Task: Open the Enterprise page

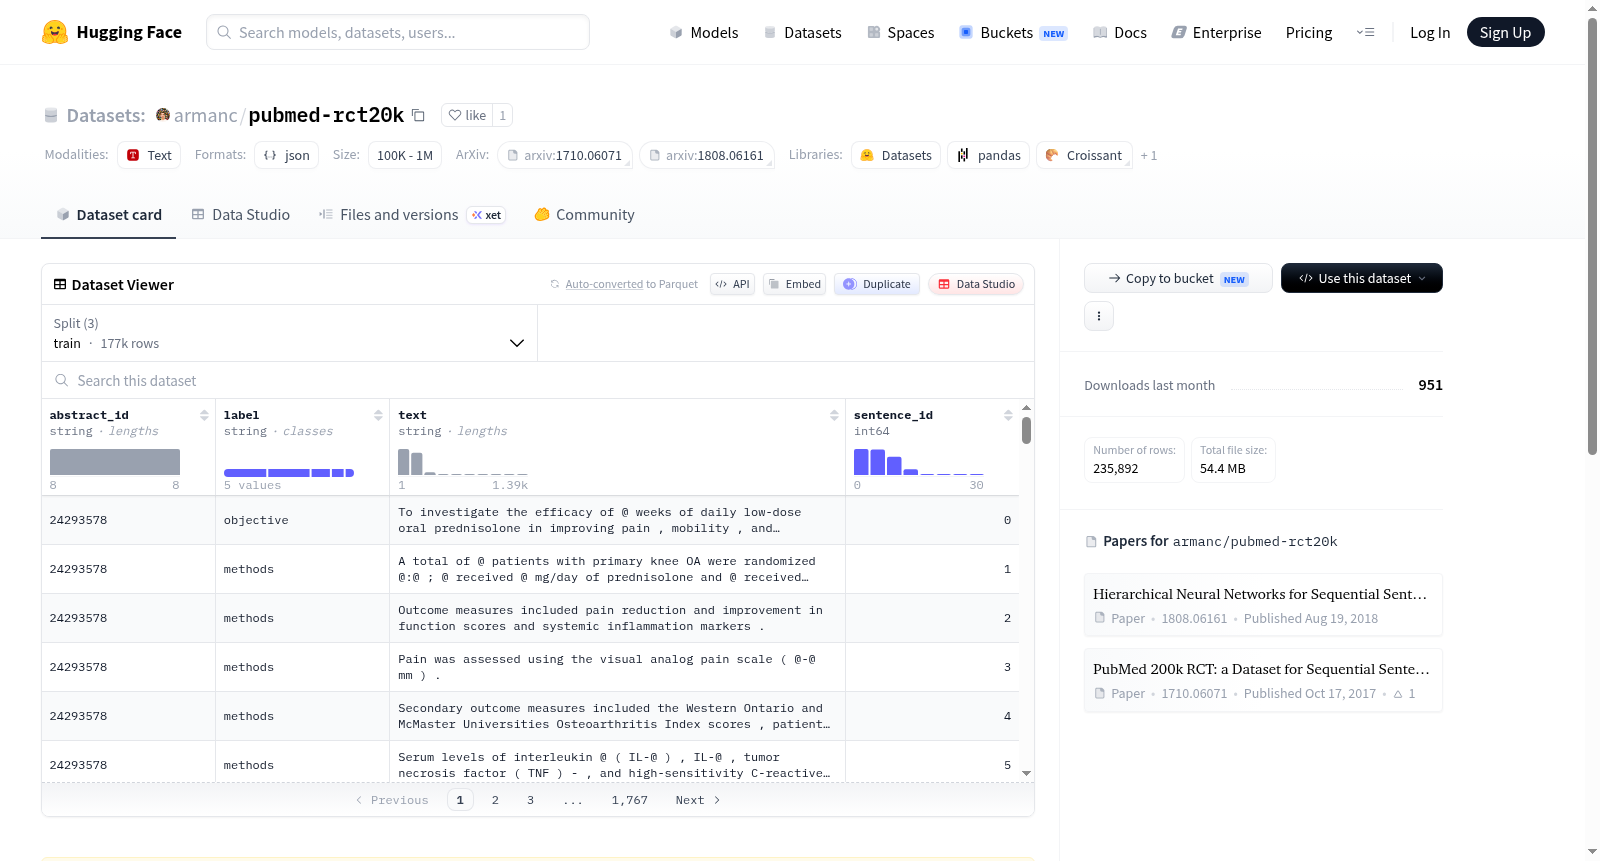Action: tap(1216, 33)
